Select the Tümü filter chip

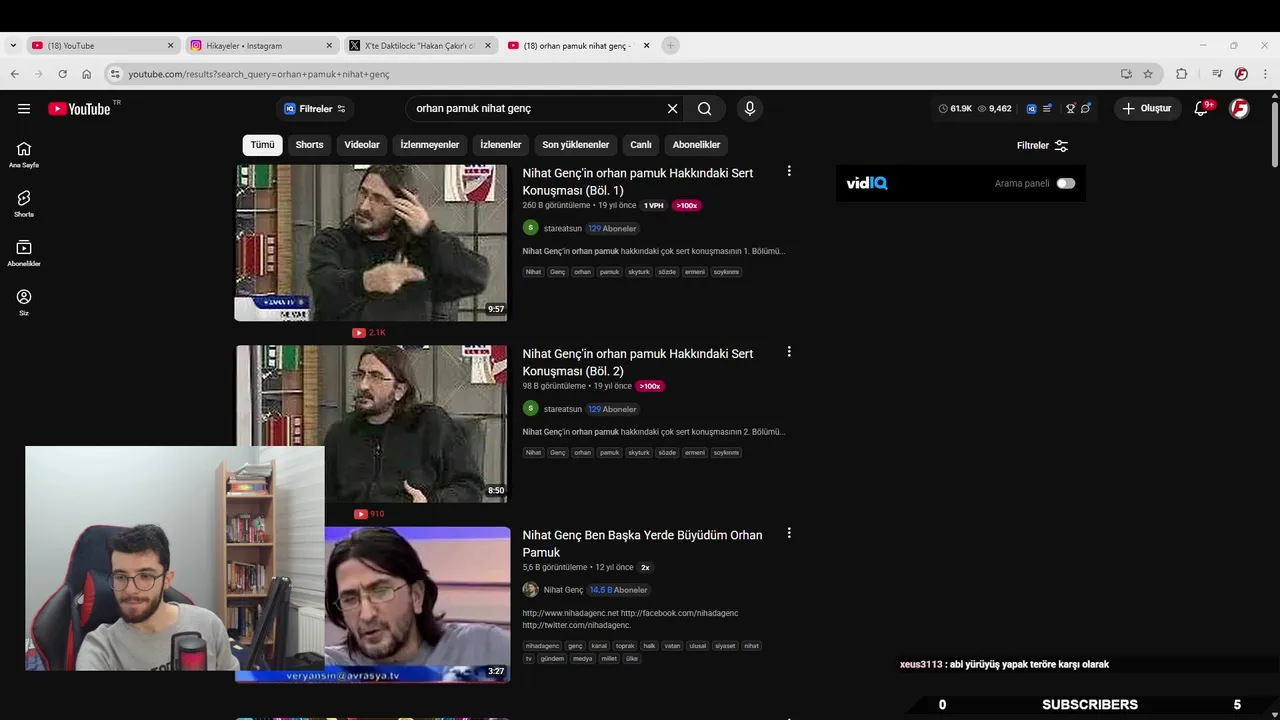tap(262, 145)
